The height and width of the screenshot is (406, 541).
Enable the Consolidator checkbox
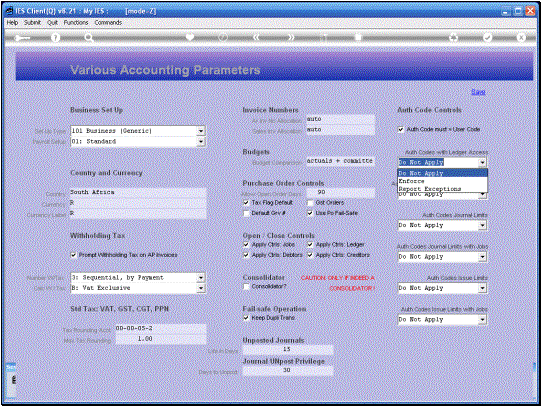pos(246,287)
